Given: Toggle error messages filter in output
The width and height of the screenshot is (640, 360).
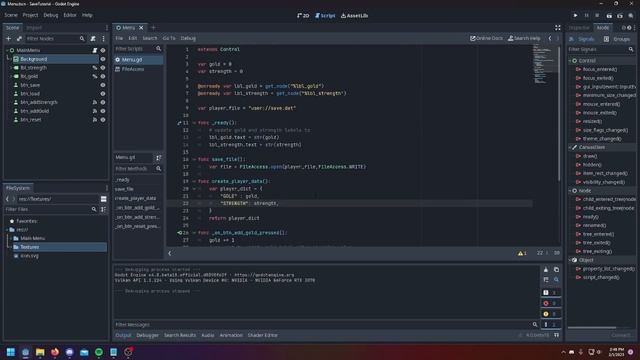Looking at the screenshot, I should 551,303.
